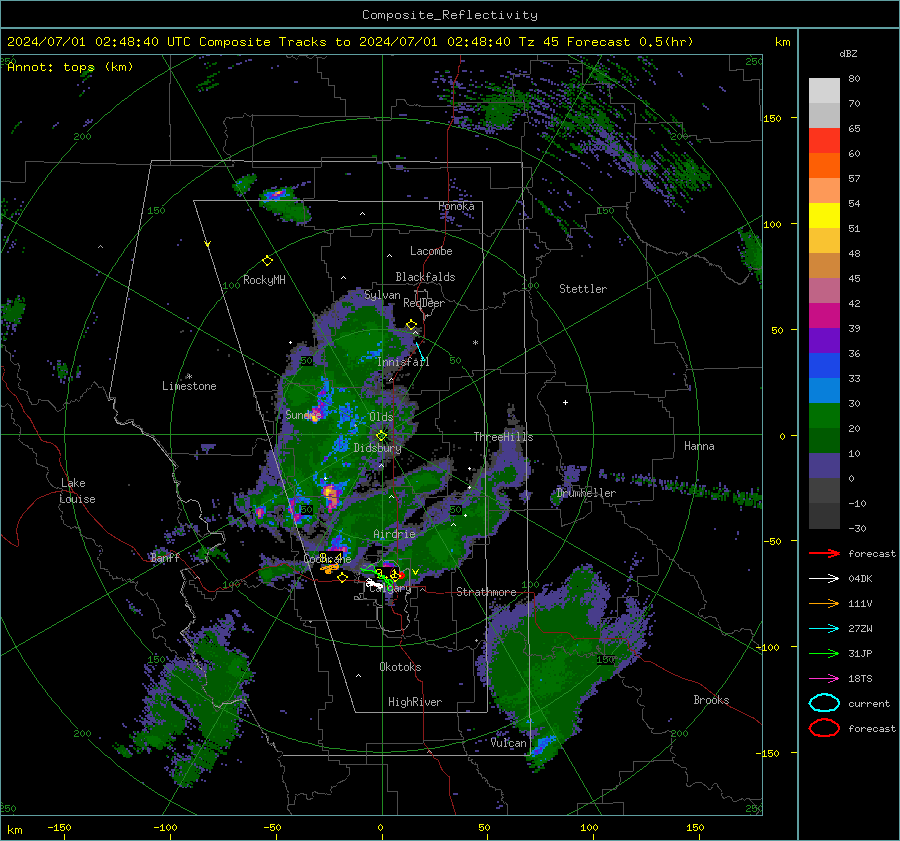Click the '31JP' legend text

pos(860,653)
